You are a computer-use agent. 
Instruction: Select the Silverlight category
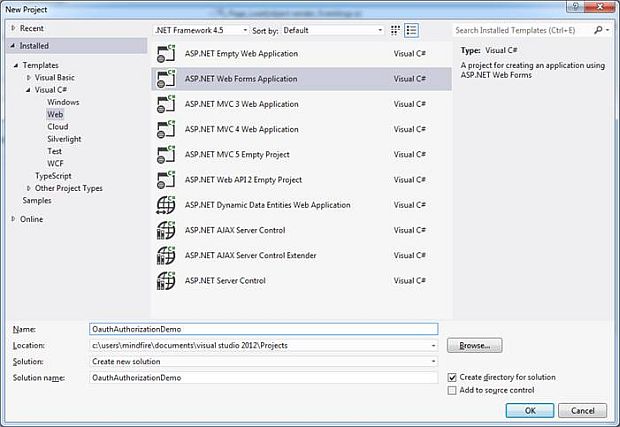tap(64, 139)
